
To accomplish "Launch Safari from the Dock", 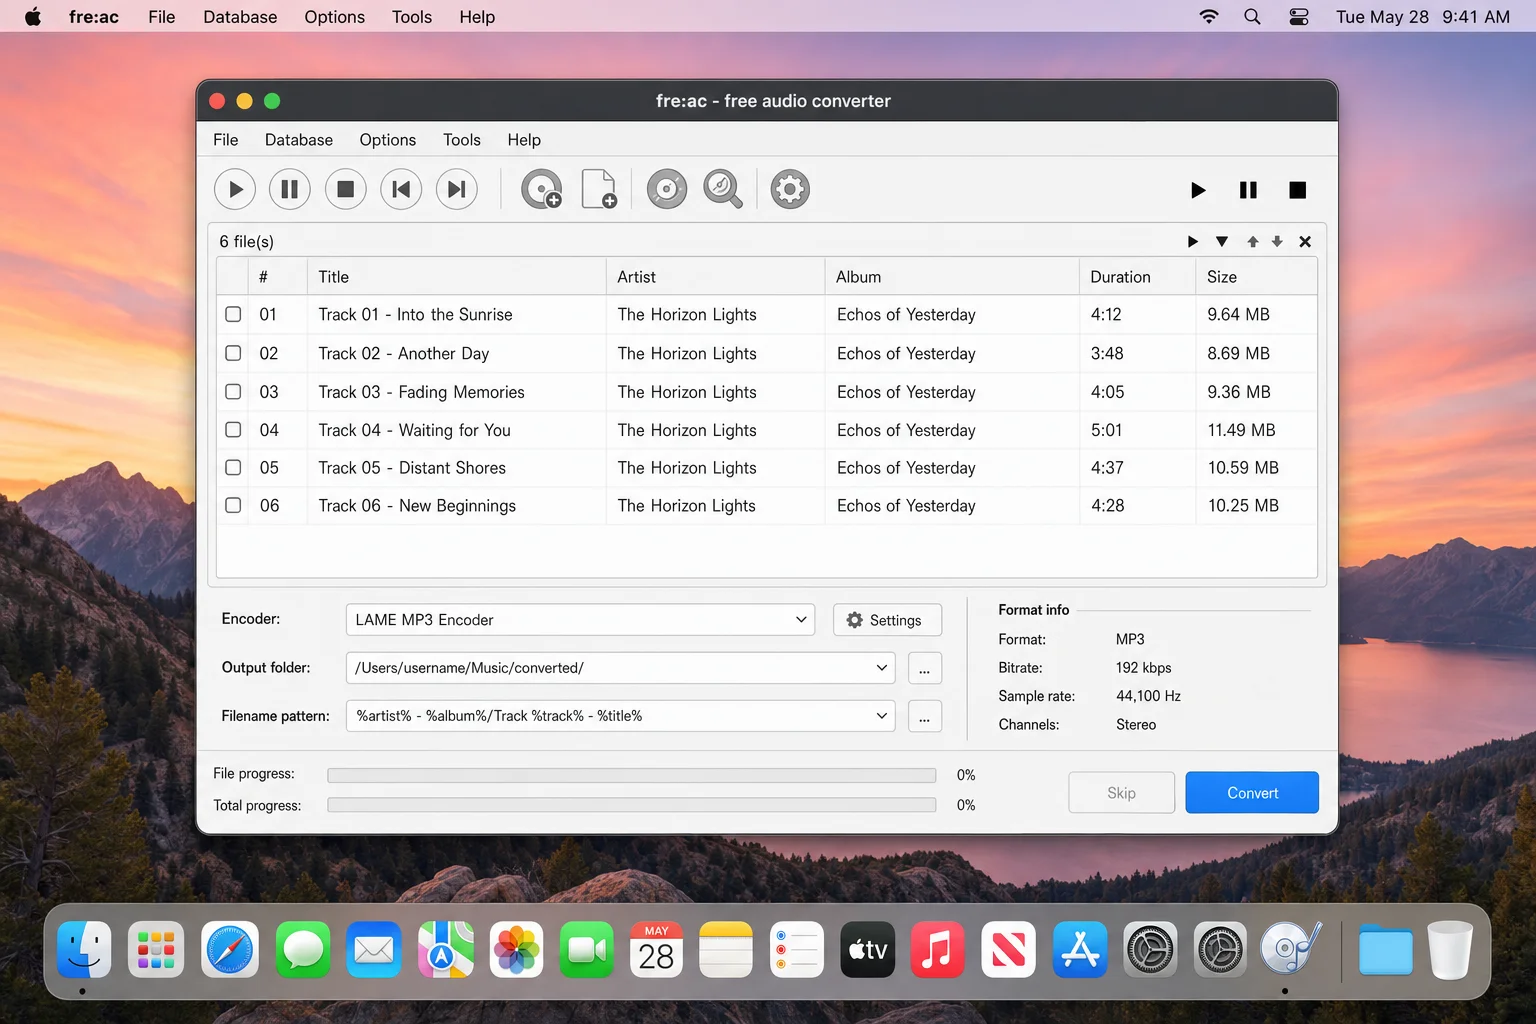I will pyautogui.click(x=230, y=950).
